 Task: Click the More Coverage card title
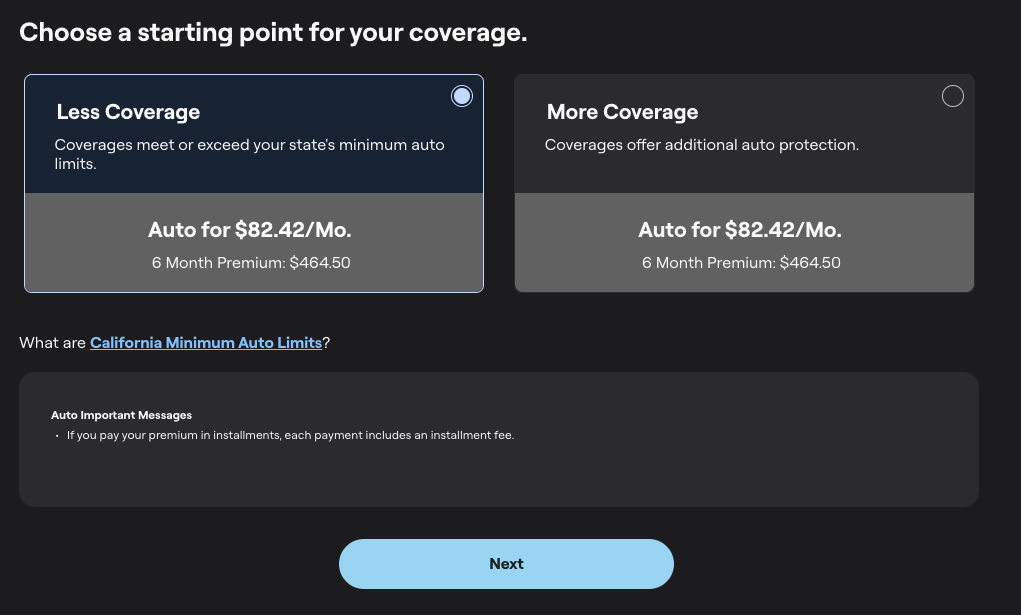pos(622,112)
